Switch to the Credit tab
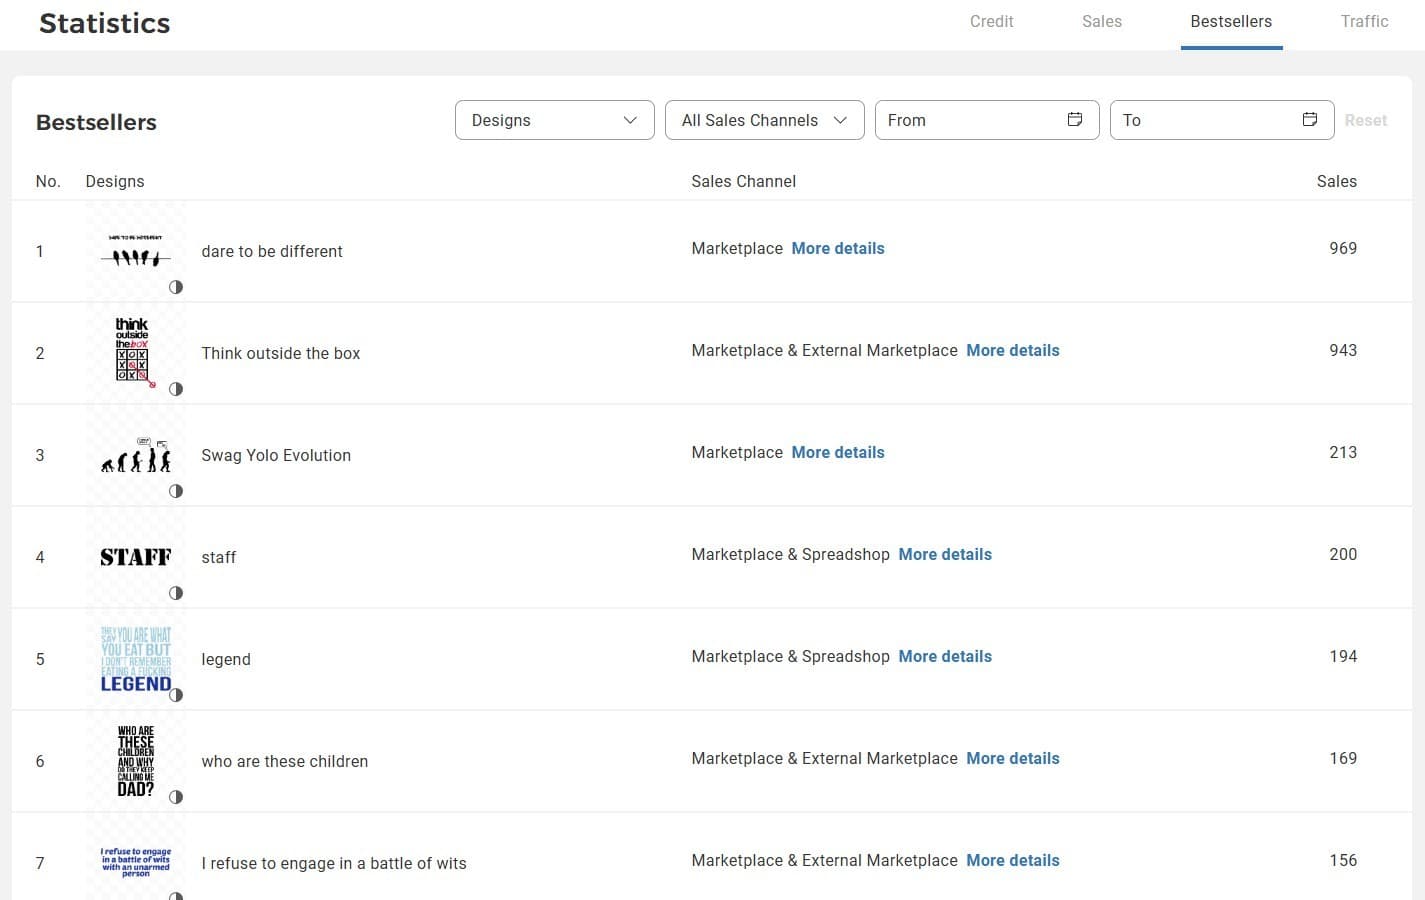1425x900 pixels. pos(991,22)
